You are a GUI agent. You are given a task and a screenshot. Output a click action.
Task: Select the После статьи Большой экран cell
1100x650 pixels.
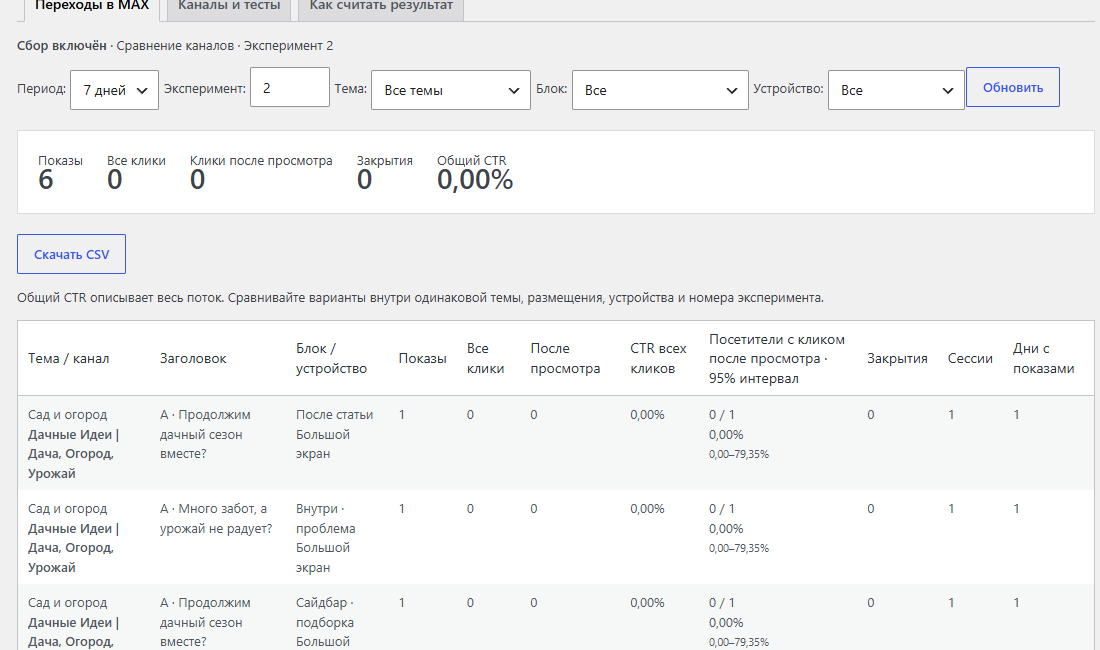click(335, 434)
